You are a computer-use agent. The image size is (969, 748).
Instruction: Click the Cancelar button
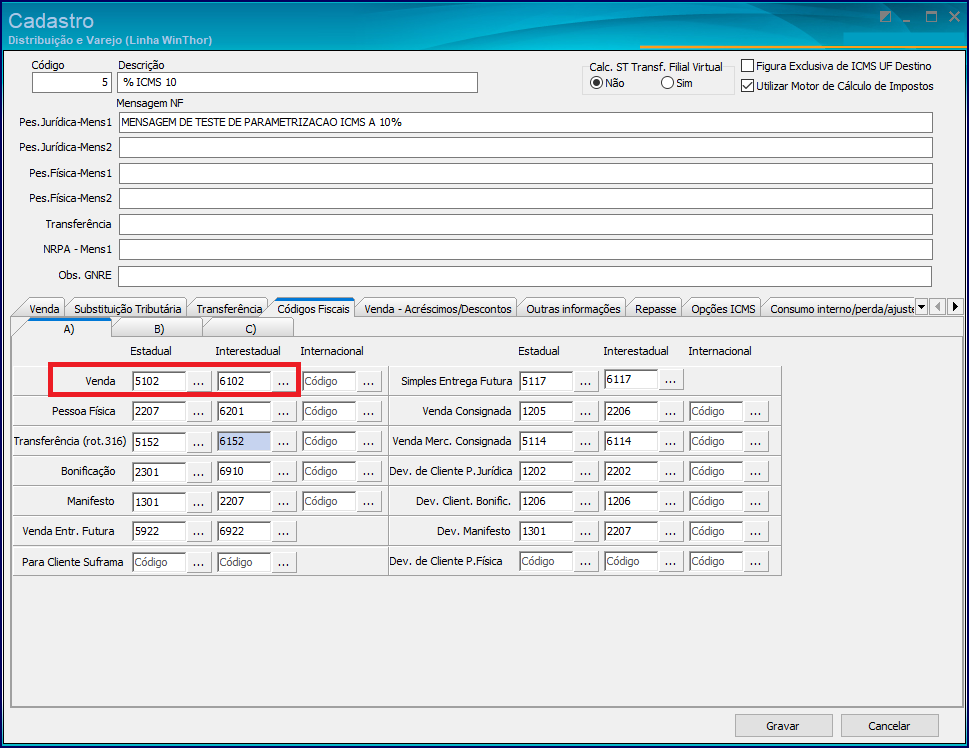889,726
